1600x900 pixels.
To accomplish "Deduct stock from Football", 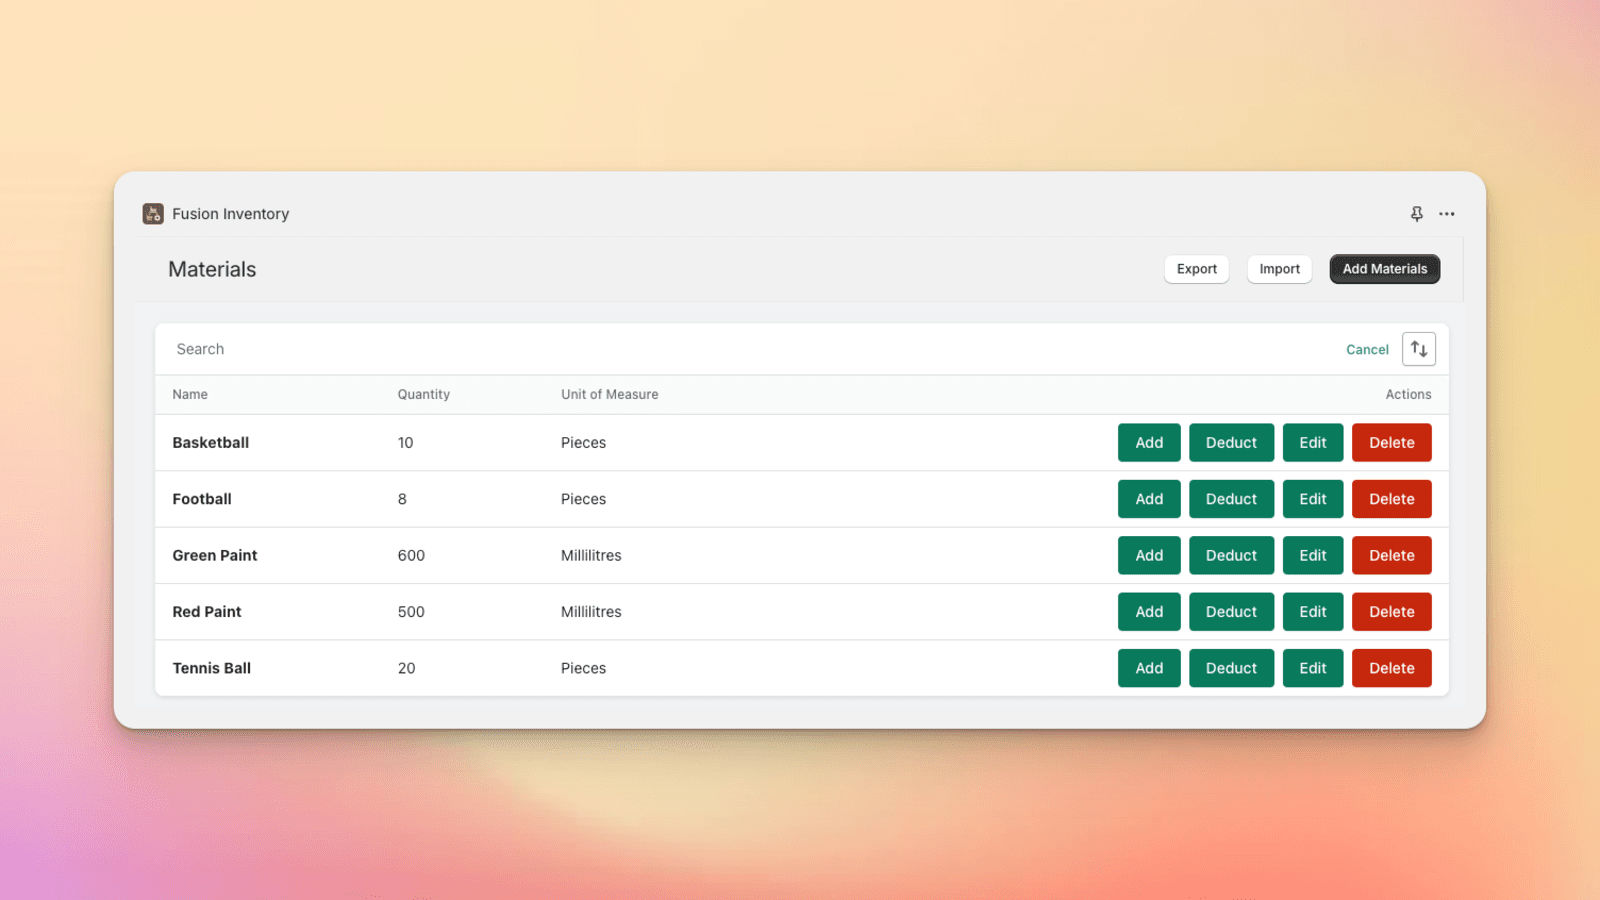I will 1231,499.
